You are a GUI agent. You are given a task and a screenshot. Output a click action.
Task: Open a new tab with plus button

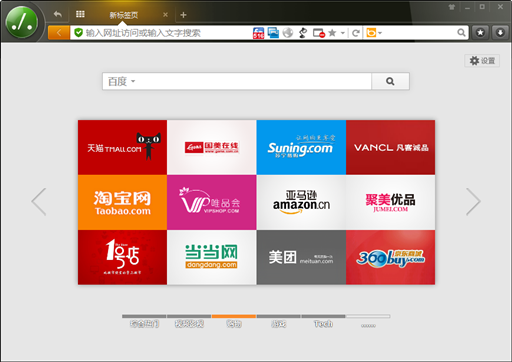click(x=183, y=15)
